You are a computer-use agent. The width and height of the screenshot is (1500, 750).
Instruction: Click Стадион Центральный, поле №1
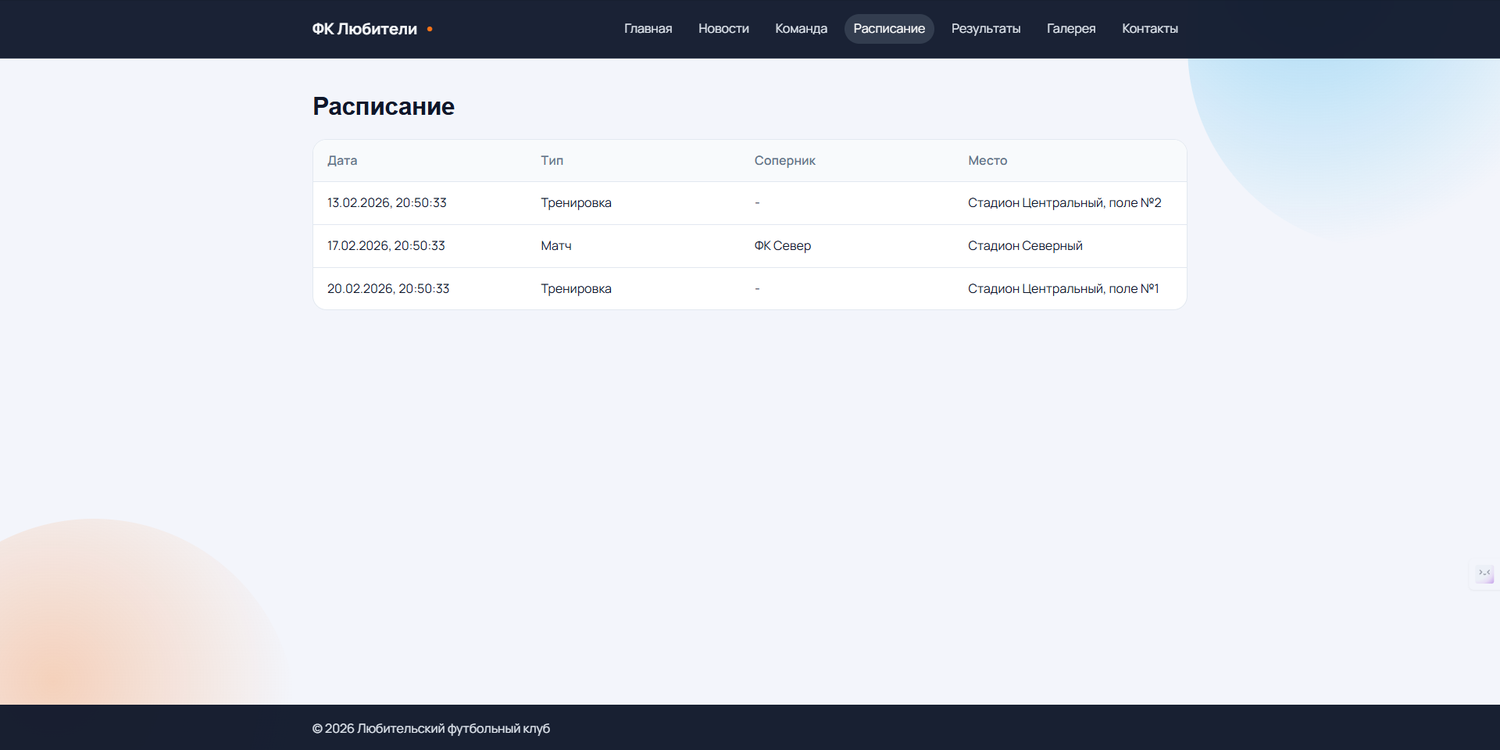point(1064,289)
